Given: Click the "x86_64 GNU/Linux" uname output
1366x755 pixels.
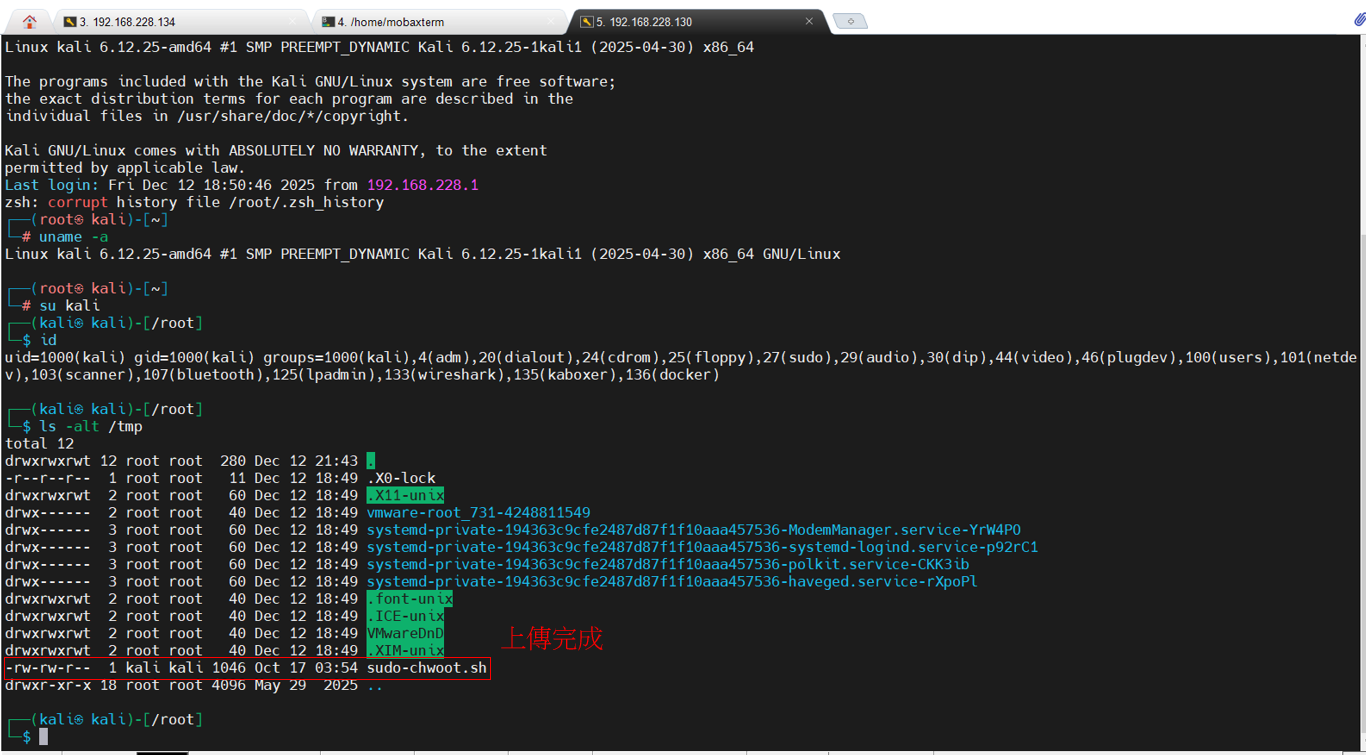Looking at the screenshot, I should point(772,254).
